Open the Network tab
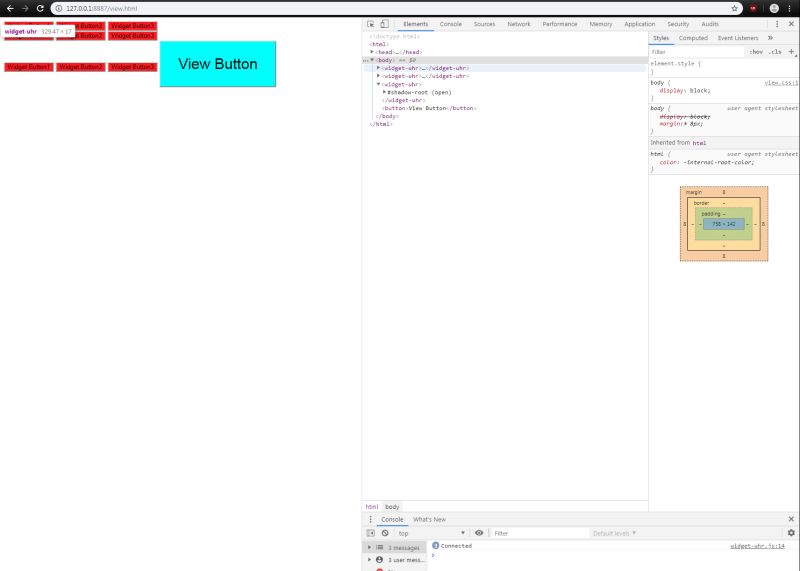The width and height of the screenshot is (800, 571). pyautogui.click(x=518, y=24)
